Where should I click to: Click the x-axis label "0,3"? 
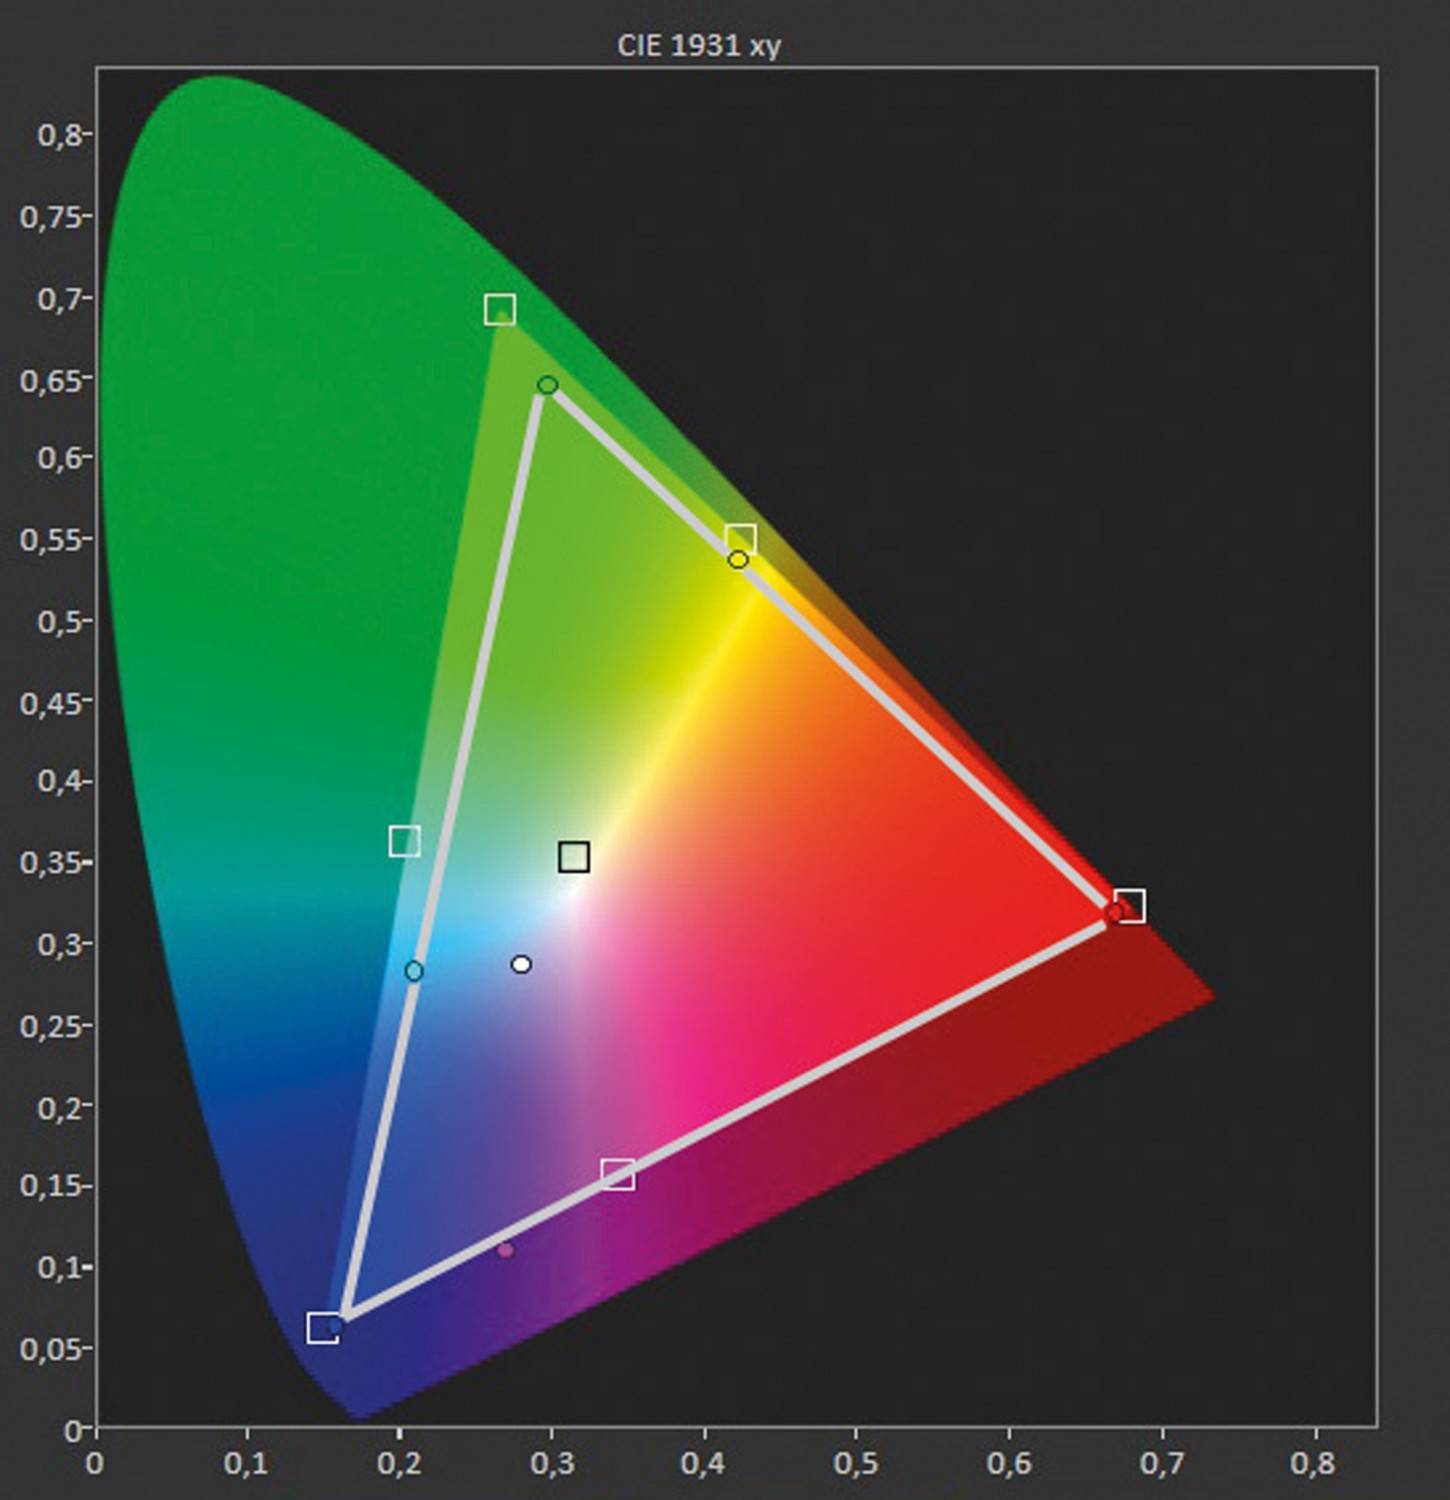552,1464
